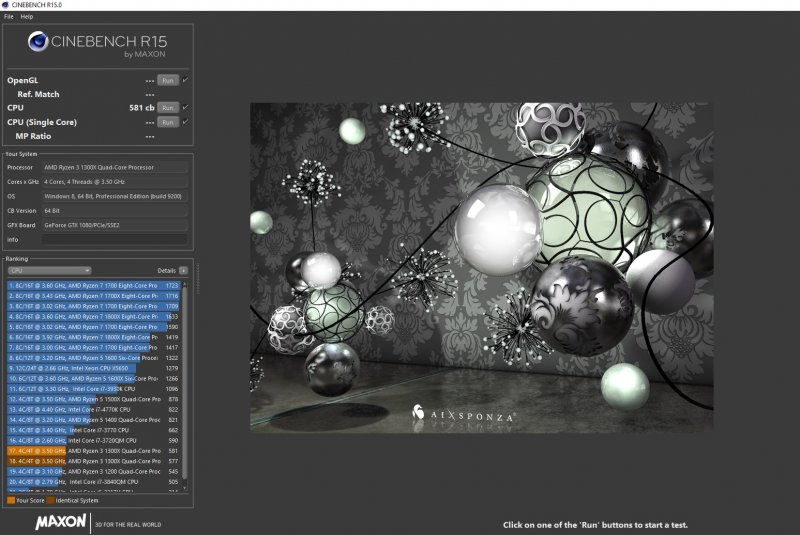Select ranking row 19 Ryzen 3 1200

[x=93, y=471]
